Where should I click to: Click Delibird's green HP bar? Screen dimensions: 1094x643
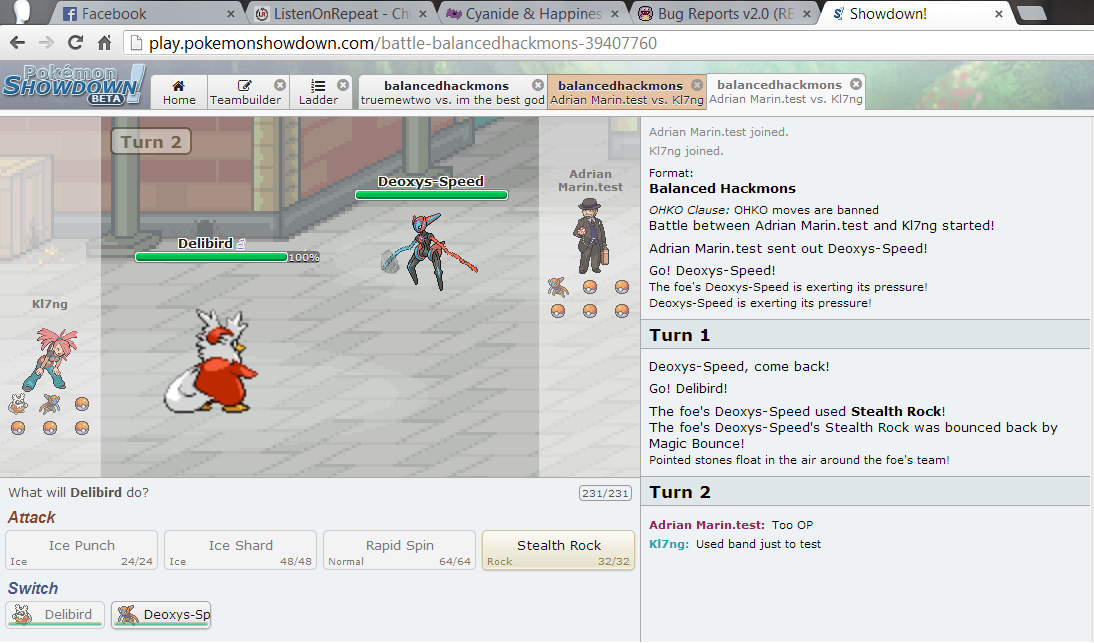[x=211, y=257]
